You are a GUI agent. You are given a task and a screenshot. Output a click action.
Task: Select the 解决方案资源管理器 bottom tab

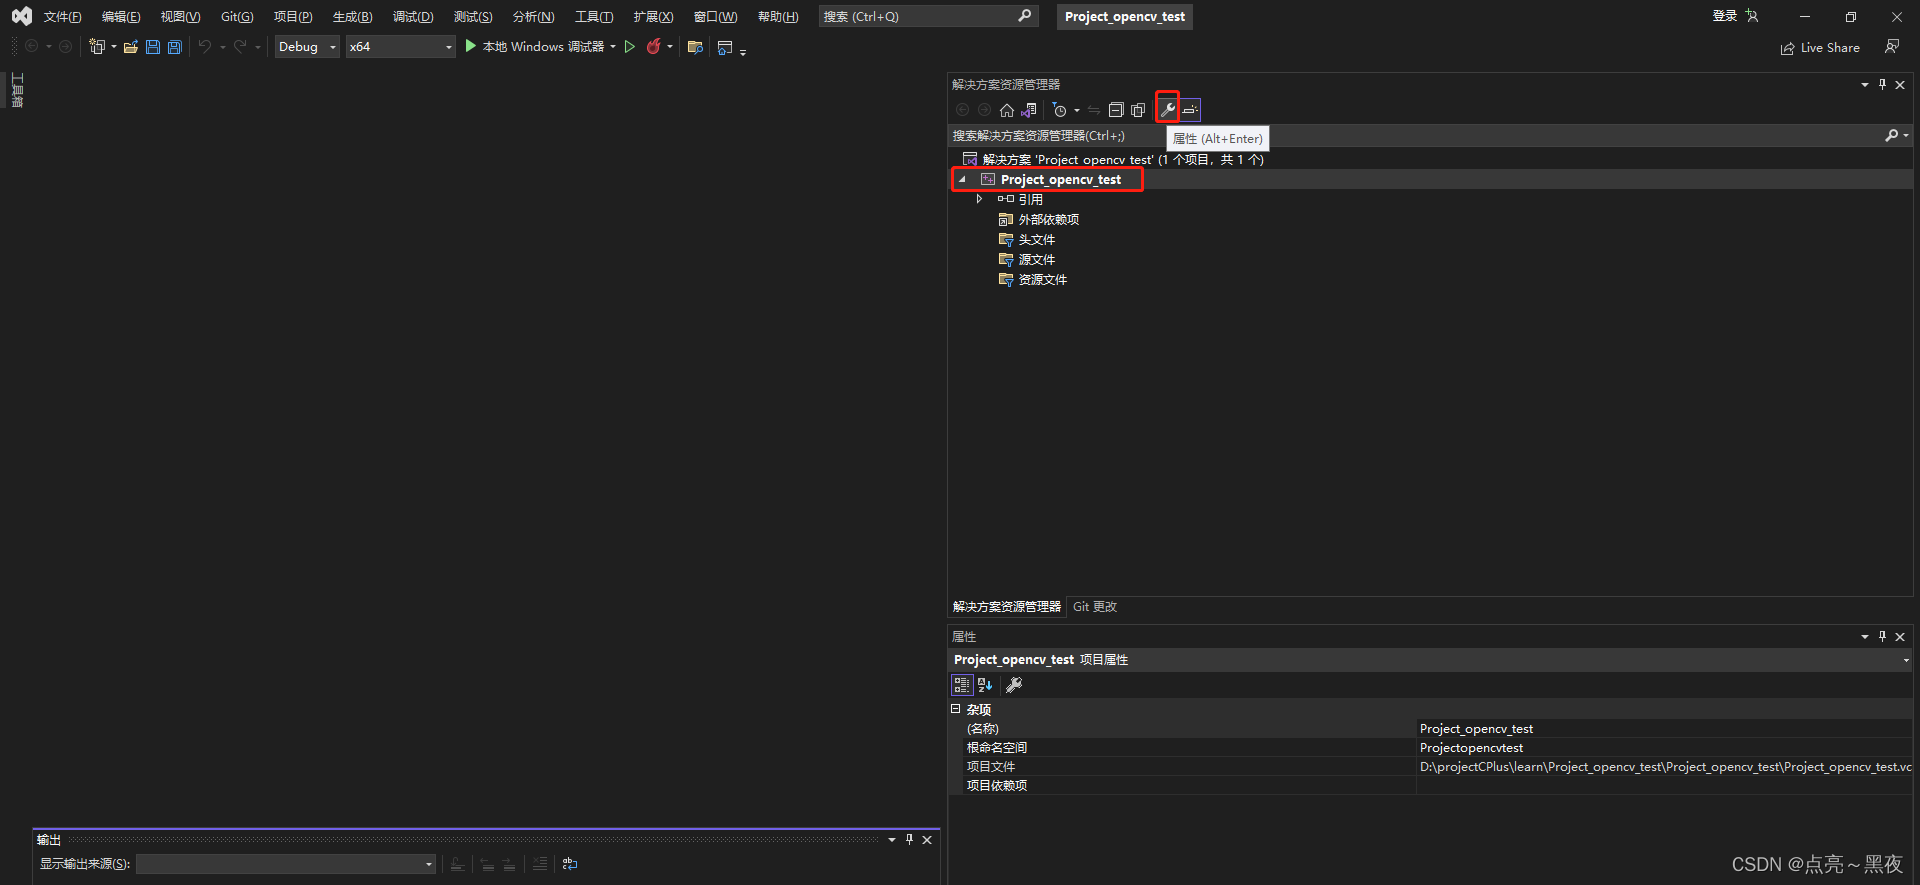[x=1007, y=607]
